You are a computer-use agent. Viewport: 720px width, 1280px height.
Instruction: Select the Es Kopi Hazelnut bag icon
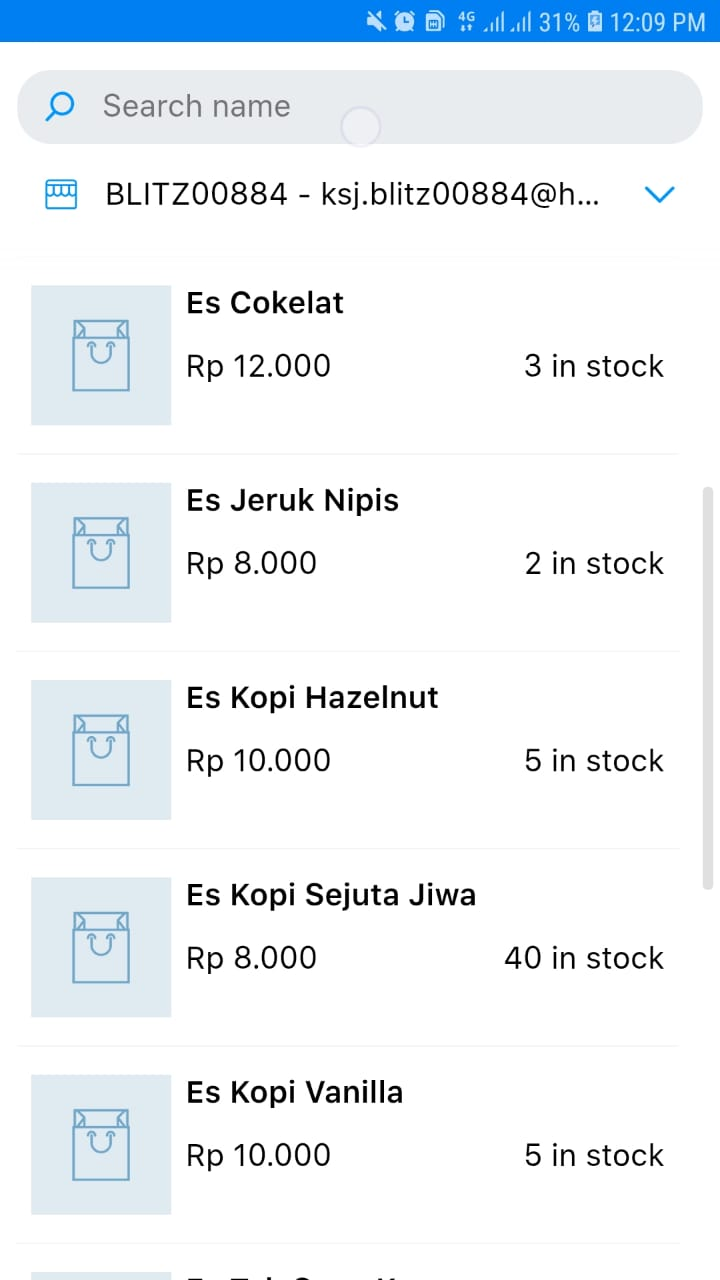101,749
